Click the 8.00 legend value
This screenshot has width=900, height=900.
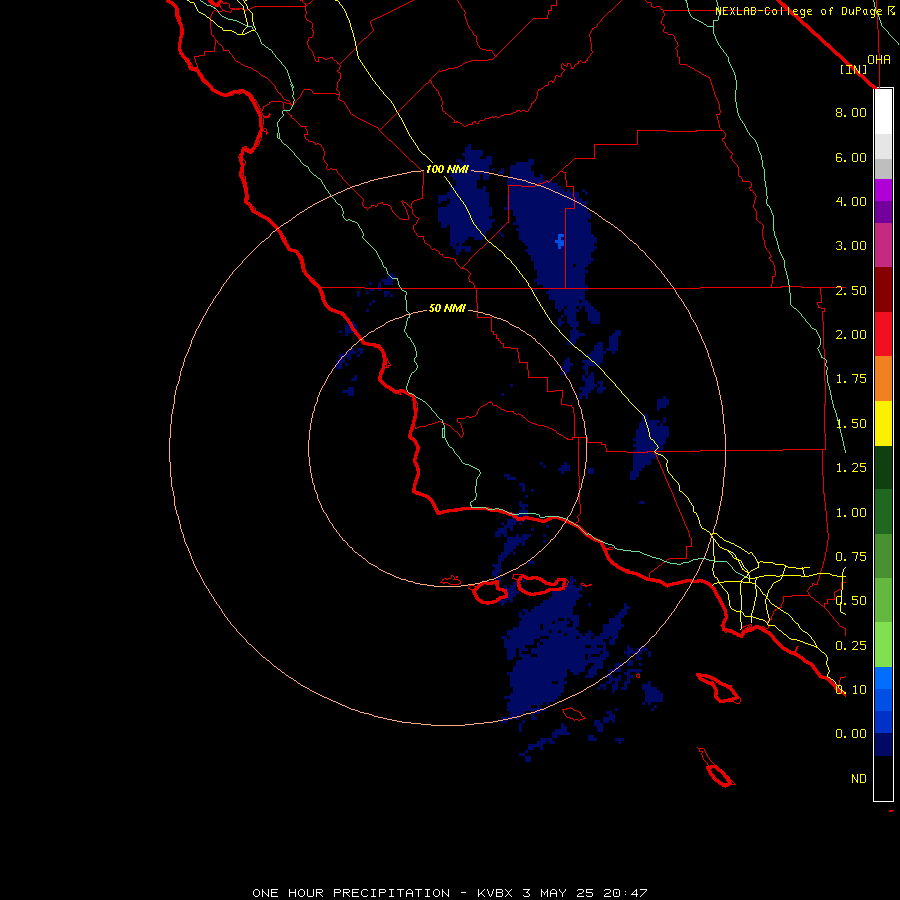pos(851,112)
